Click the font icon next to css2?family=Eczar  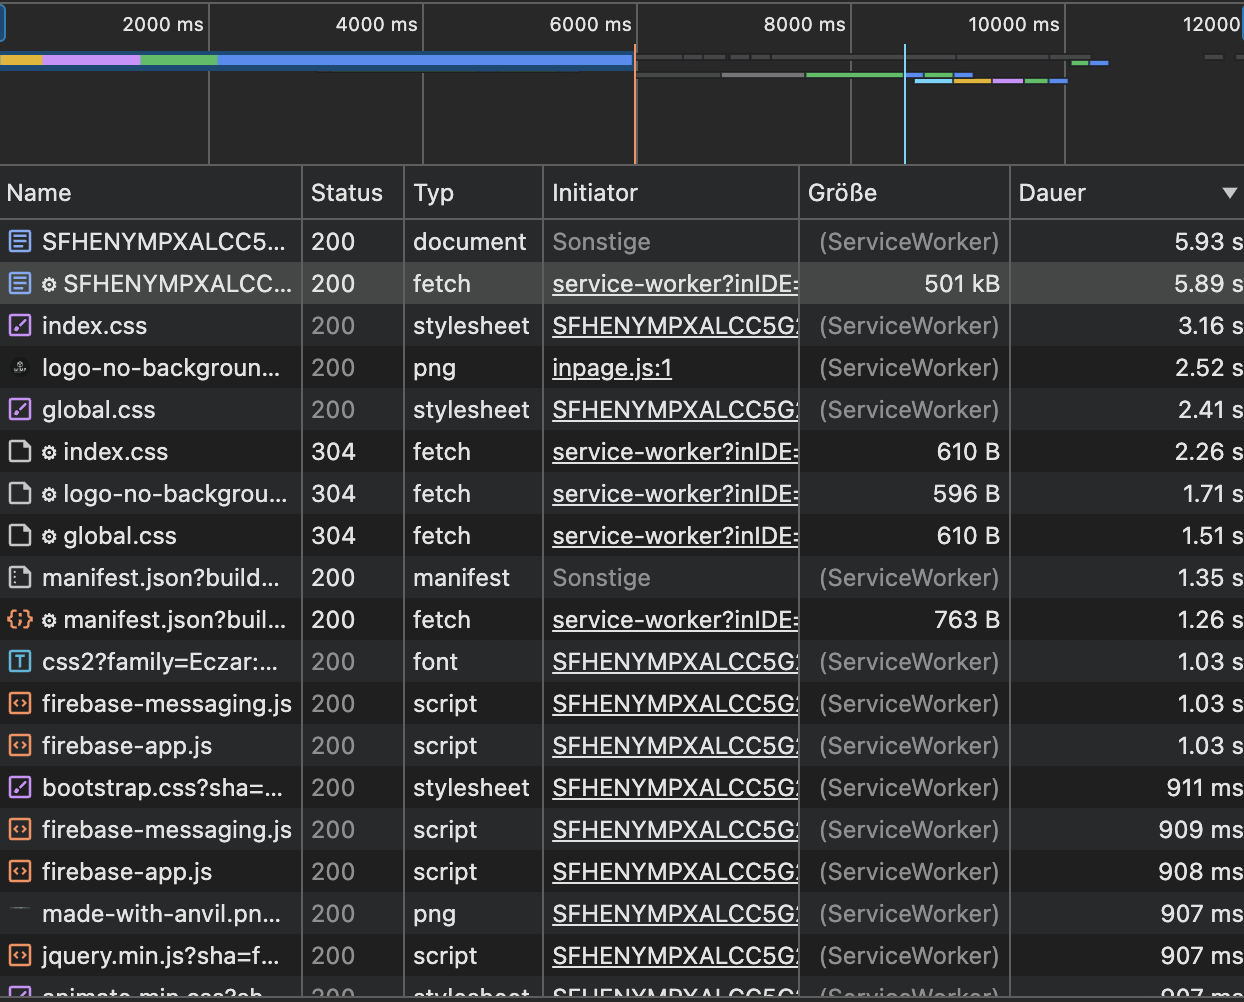[19, 661]
